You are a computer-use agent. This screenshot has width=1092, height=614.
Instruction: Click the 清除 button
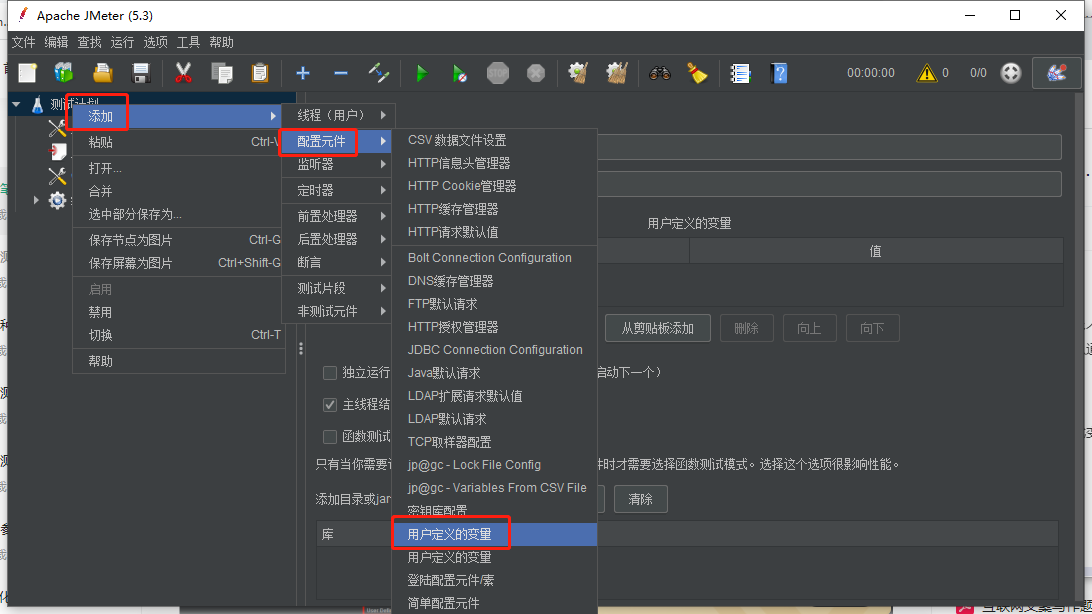pyautogui.click(x=641, y=499)
